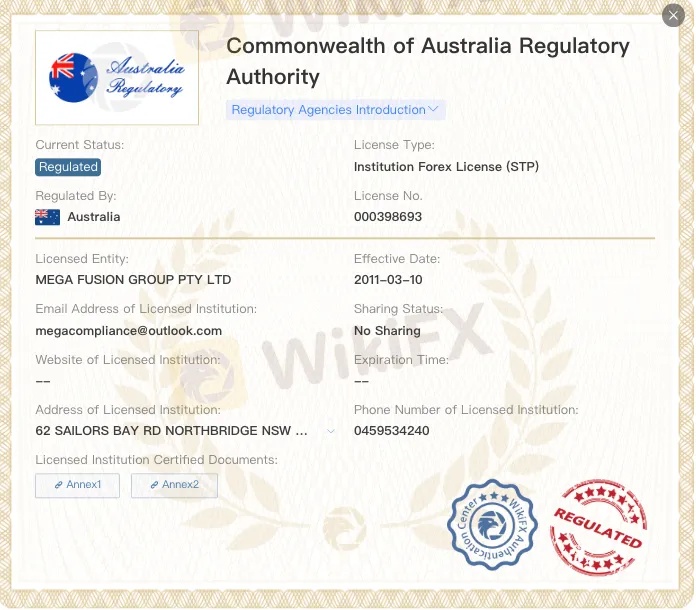Click the Commonwealth of Australia Regulatory Authority title

[x=428, y=61]
